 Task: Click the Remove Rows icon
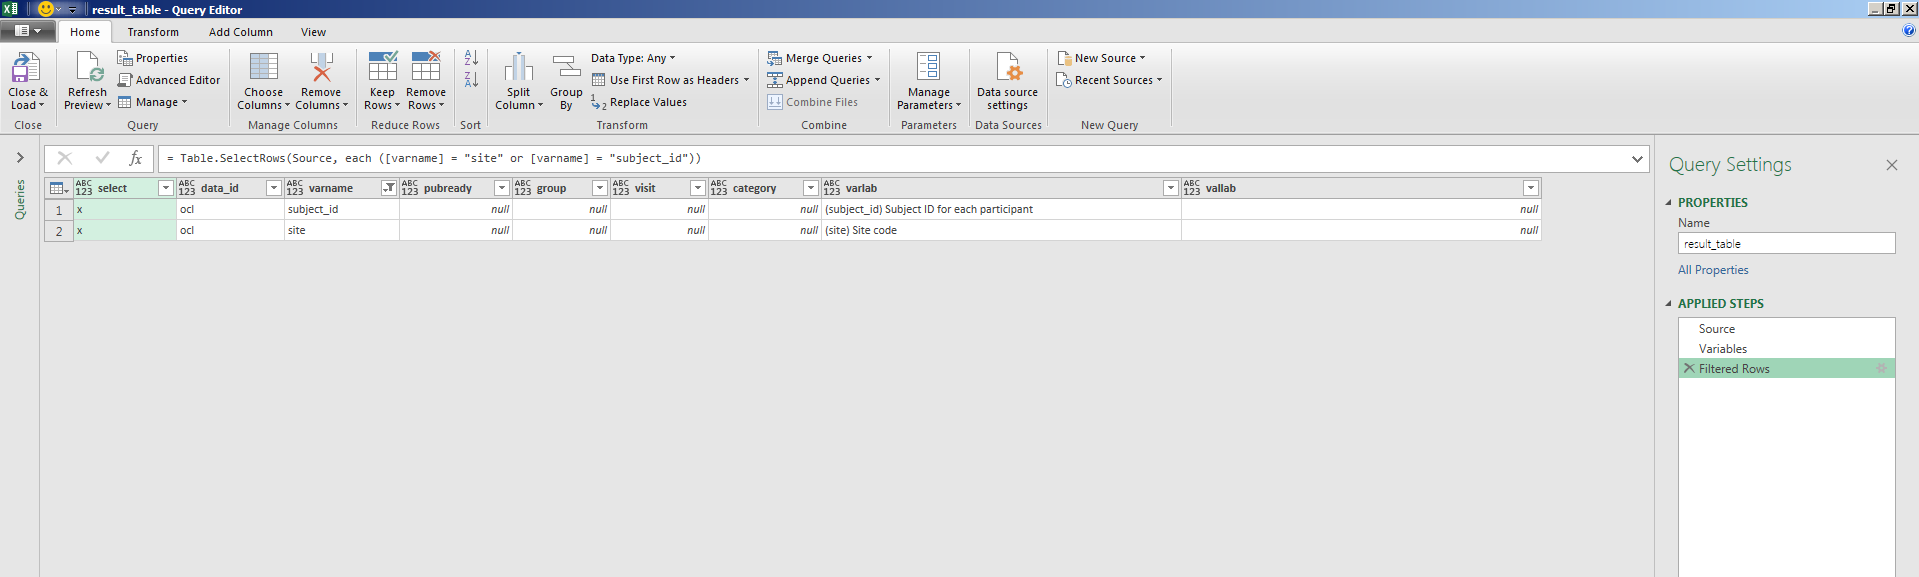426,67
